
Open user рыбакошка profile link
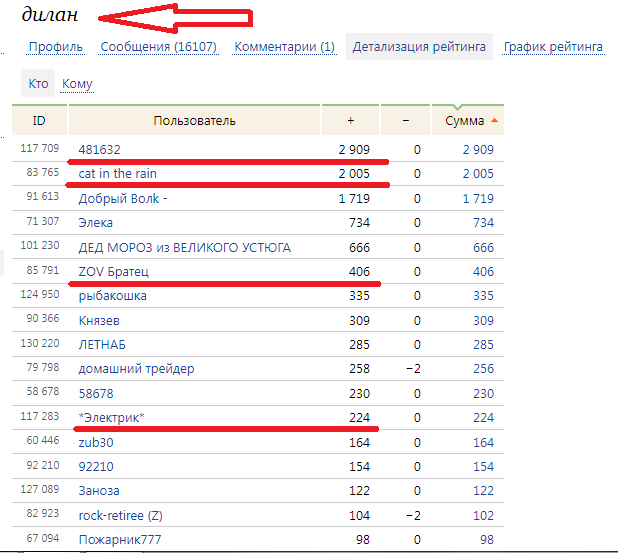[x=112, y=296]
